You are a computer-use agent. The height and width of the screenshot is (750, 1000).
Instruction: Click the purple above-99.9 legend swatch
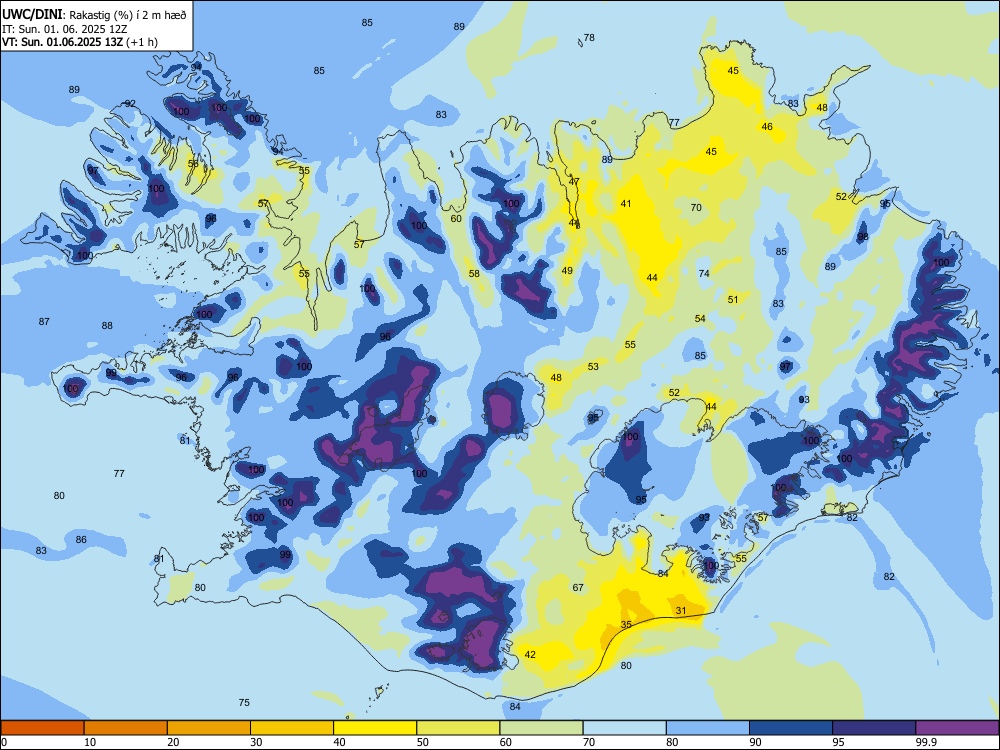click(x=957, y=728)
